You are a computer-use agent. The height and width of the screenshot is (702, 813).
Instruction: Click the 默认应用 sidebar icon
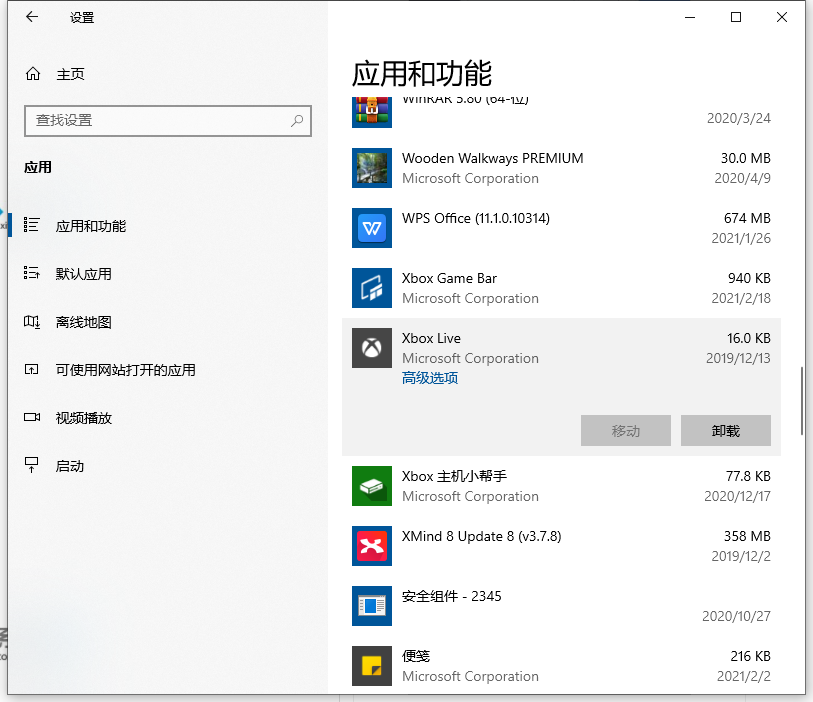(31, 273)
